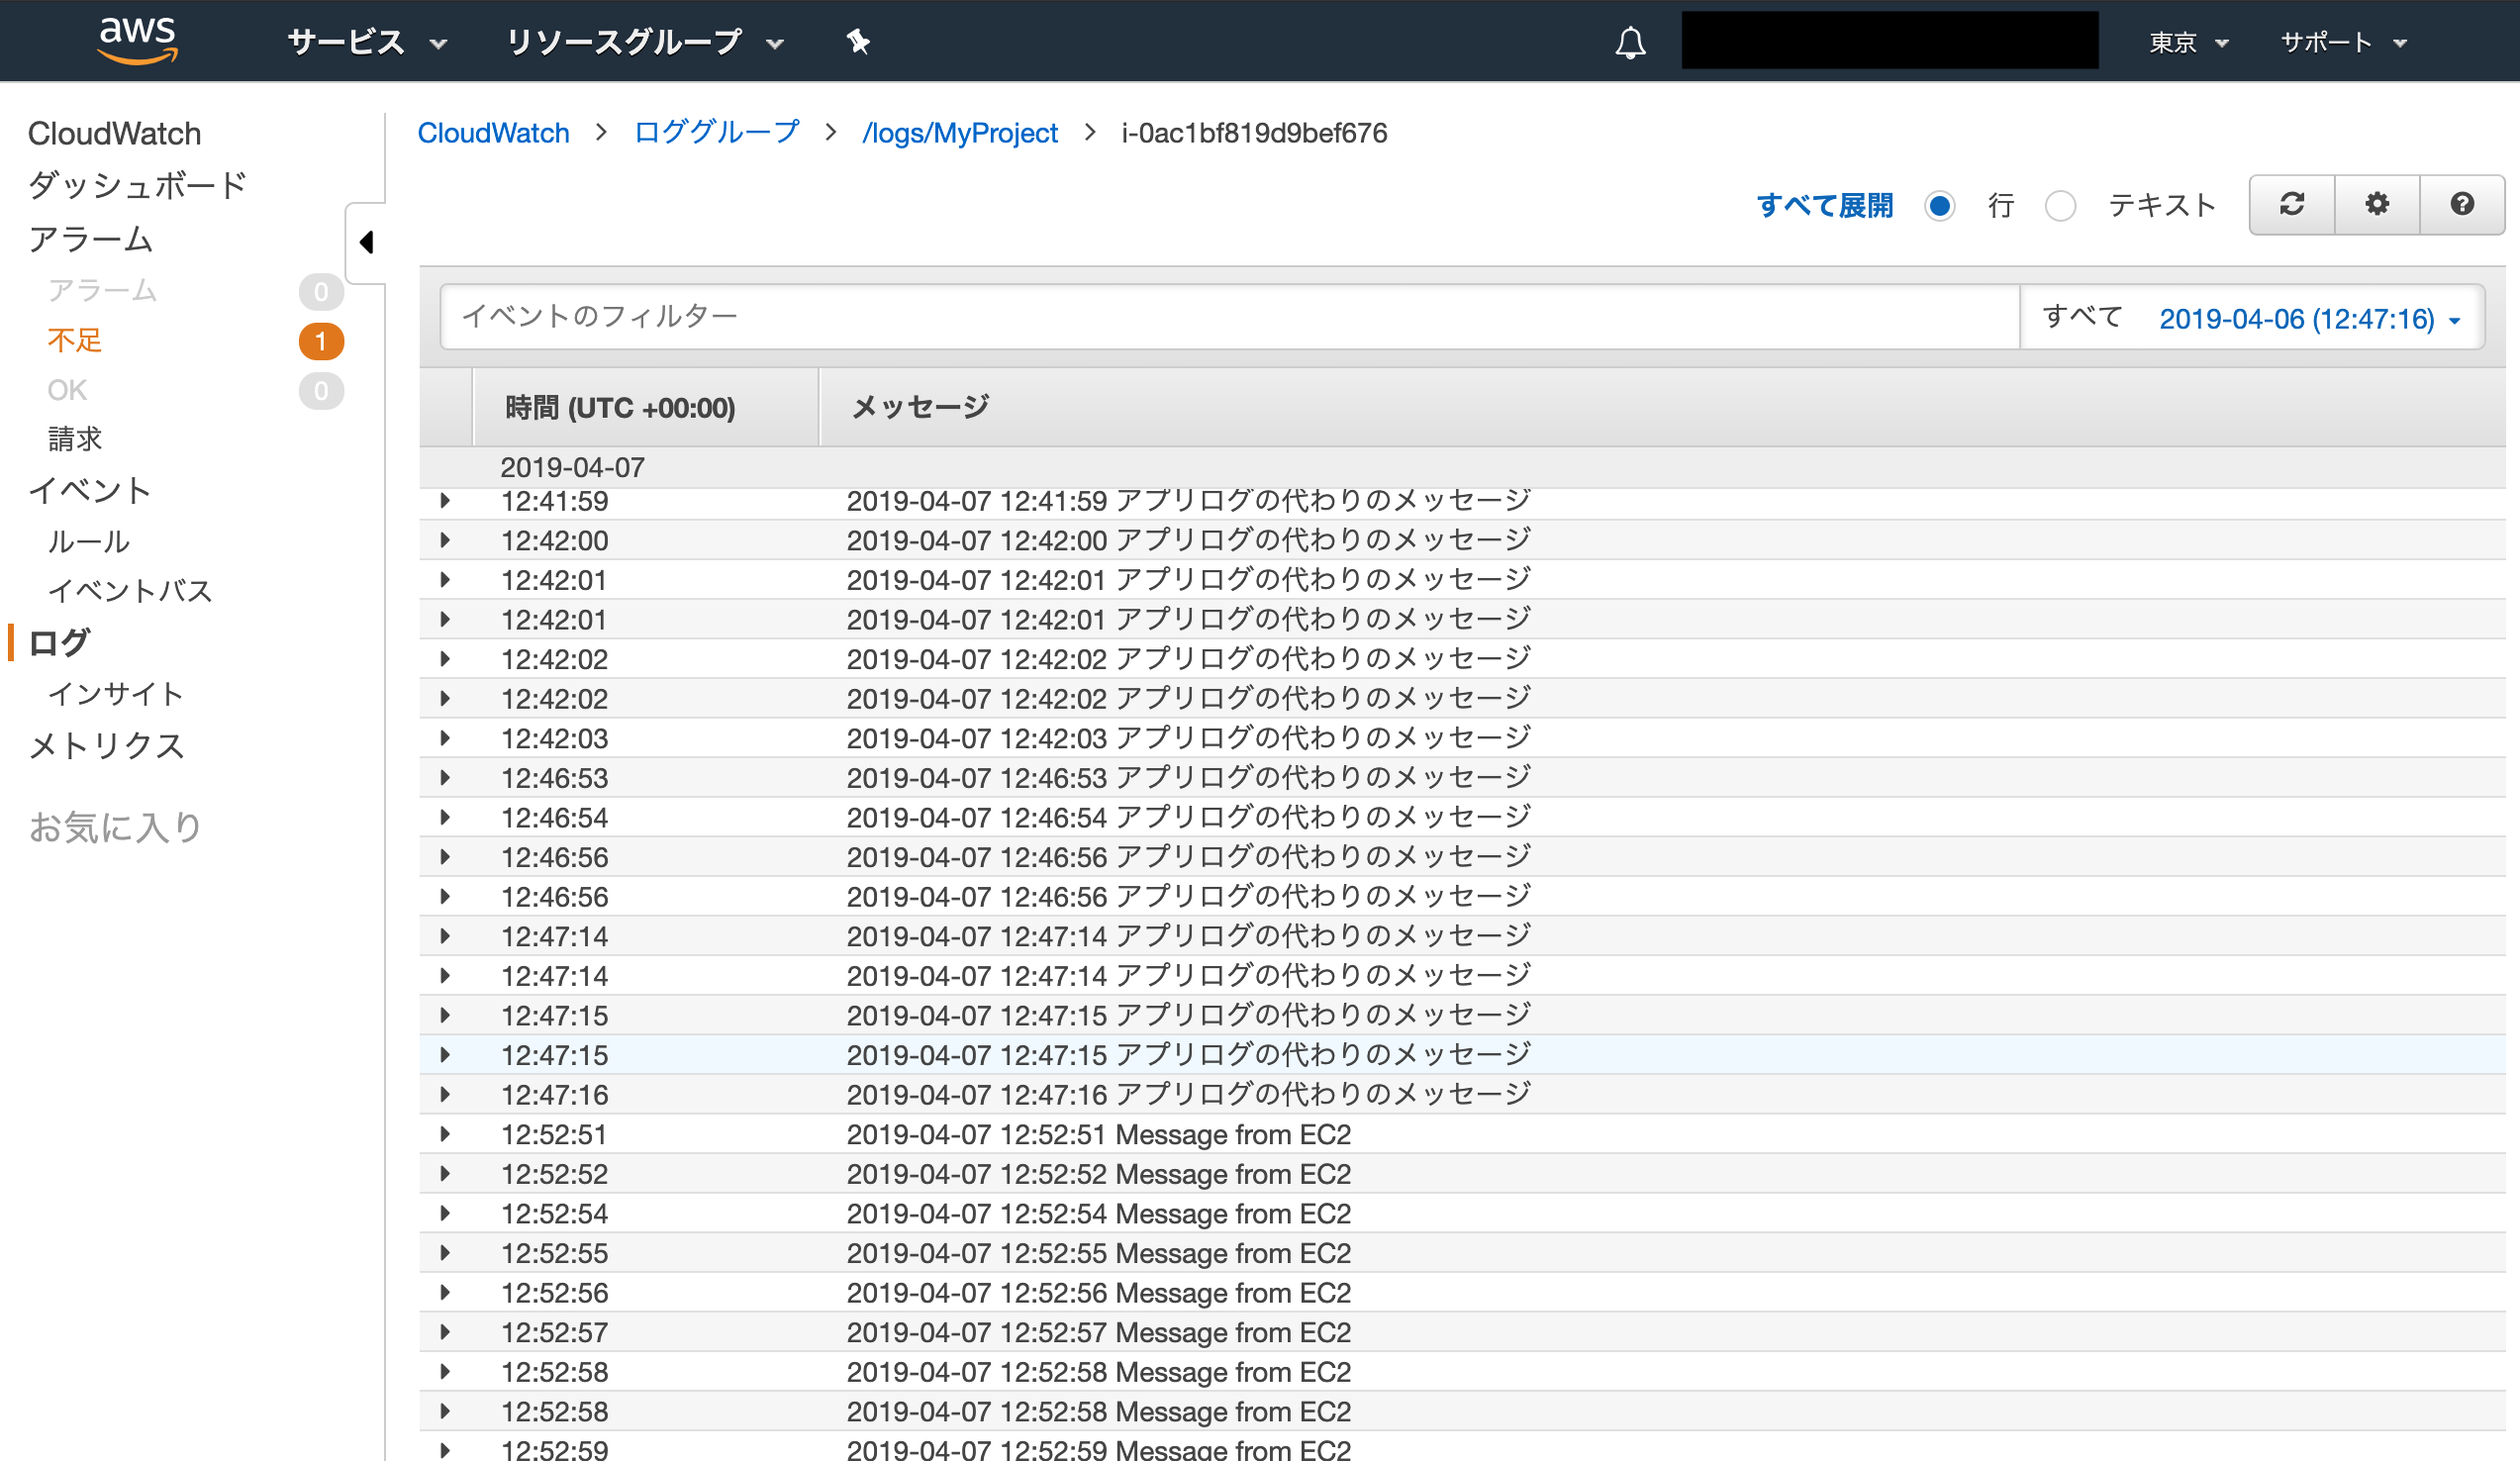
Task: Open the pin shortcuts icon
Action: (x=857, y=42)
